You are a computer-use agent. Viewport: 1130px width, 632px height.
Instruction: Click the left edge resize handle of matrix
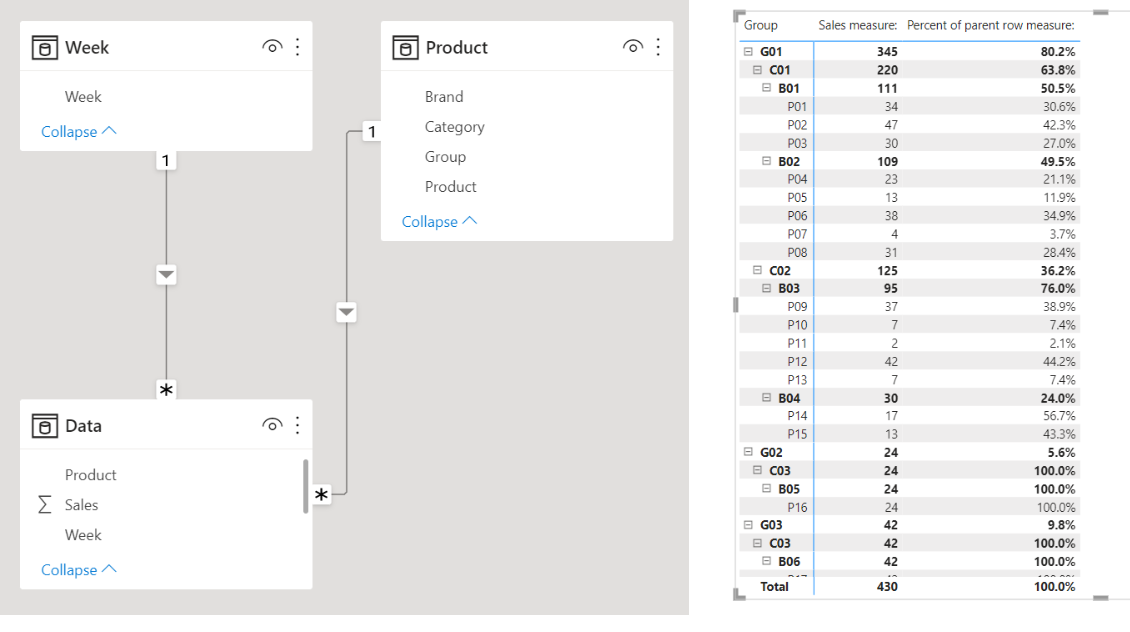735,305
